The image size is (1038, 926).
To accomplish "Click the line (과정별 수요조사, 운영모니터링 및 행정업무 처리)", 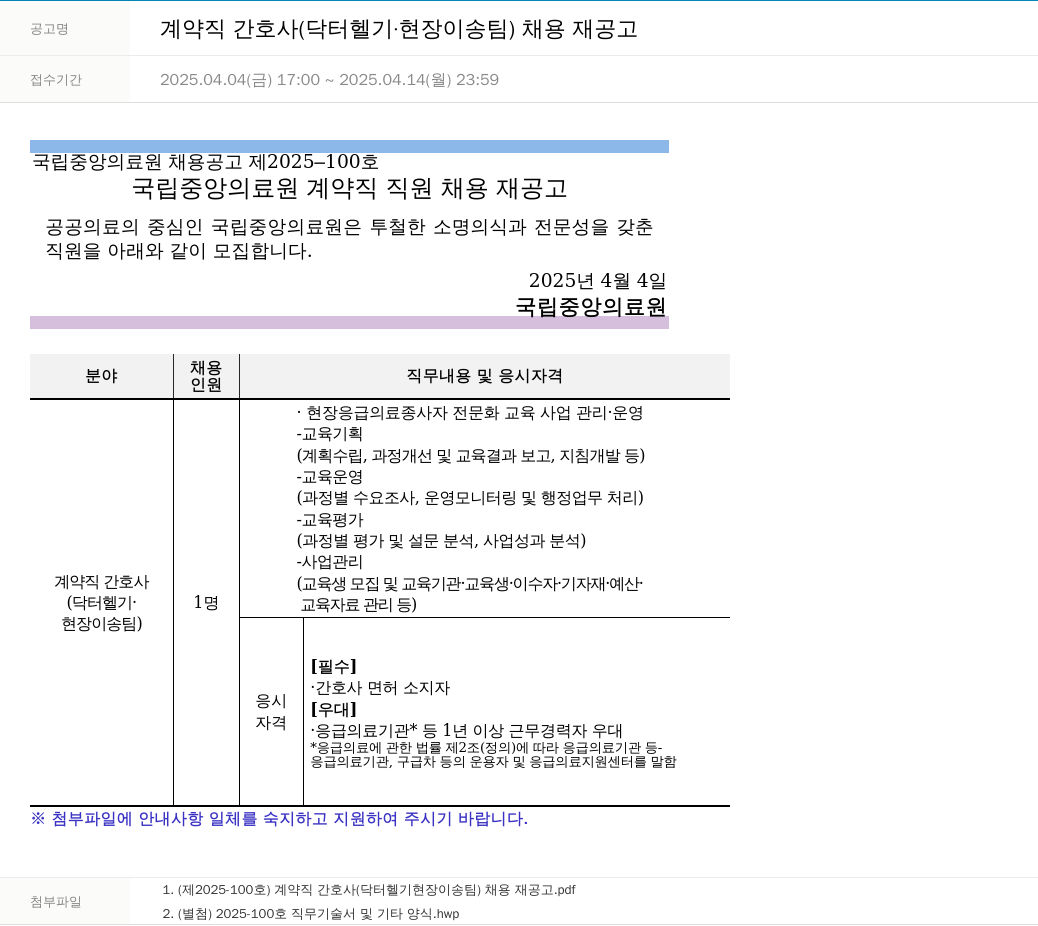I will 470,498.
